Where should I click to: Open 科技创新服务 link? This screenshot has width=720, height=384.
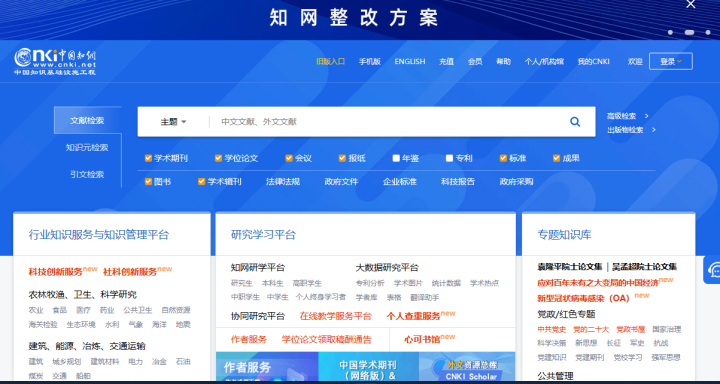pos(56,271)
